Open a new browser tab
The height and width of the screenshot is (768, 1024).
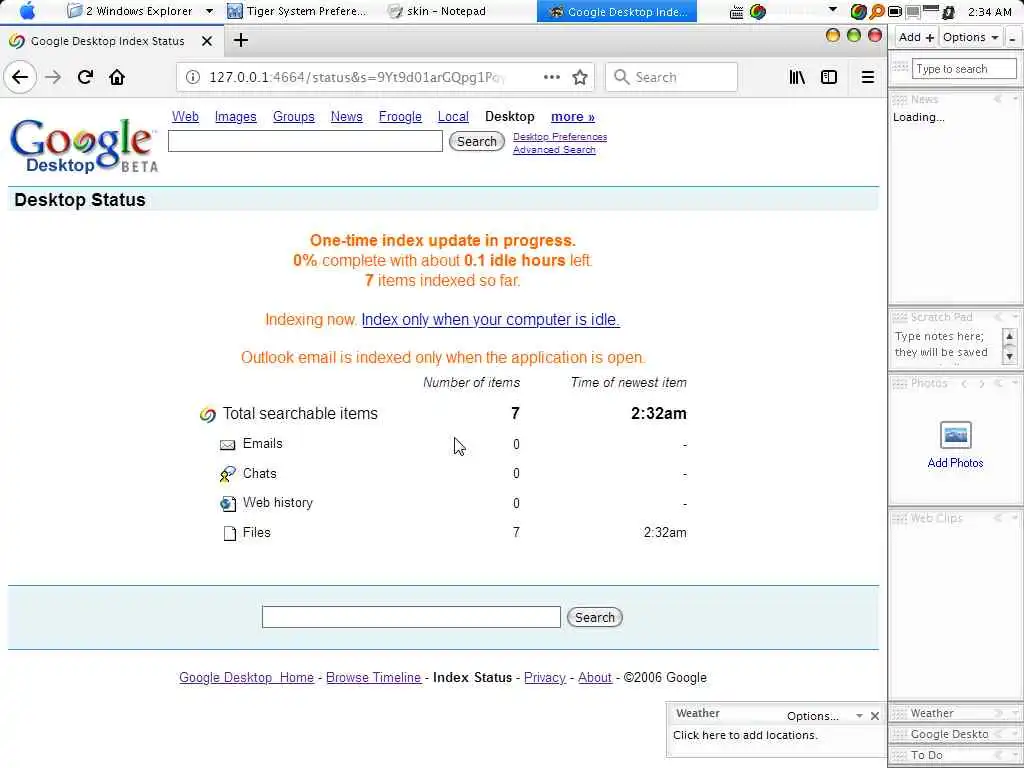click(x=240, y=40)
